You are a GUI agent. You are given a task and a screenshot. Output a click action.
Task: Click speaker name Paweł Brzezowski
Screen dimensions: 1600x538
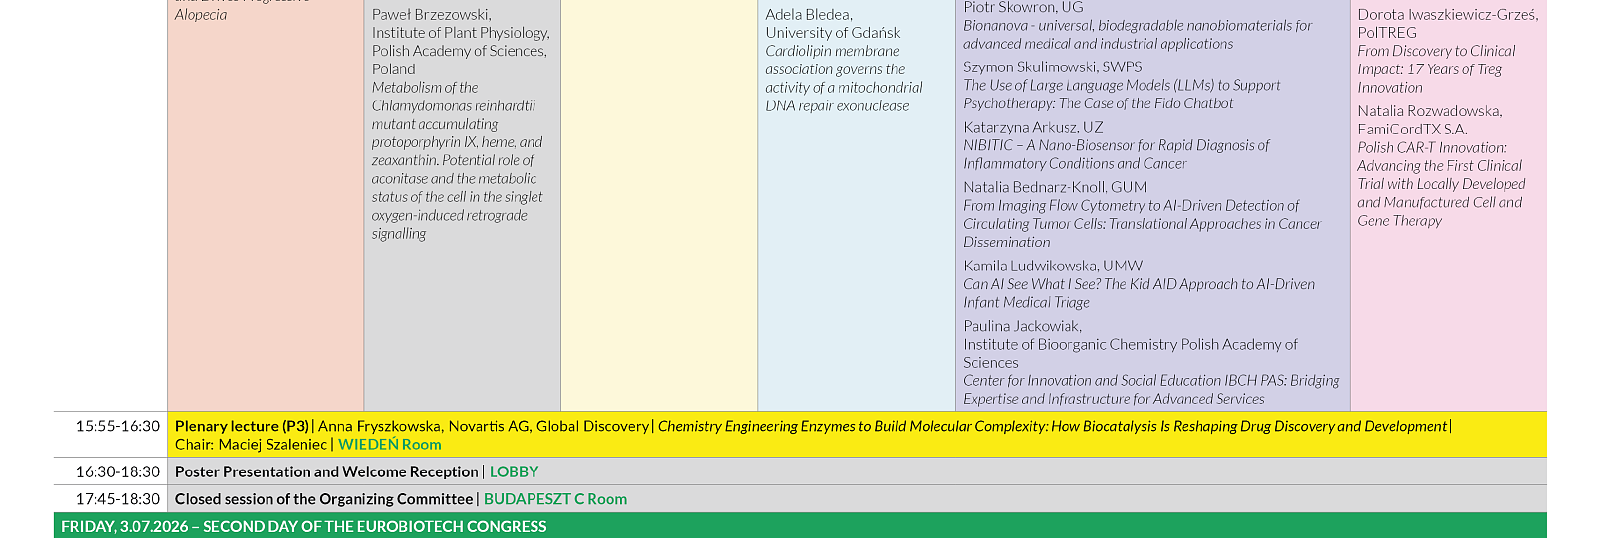click(431, 15)
